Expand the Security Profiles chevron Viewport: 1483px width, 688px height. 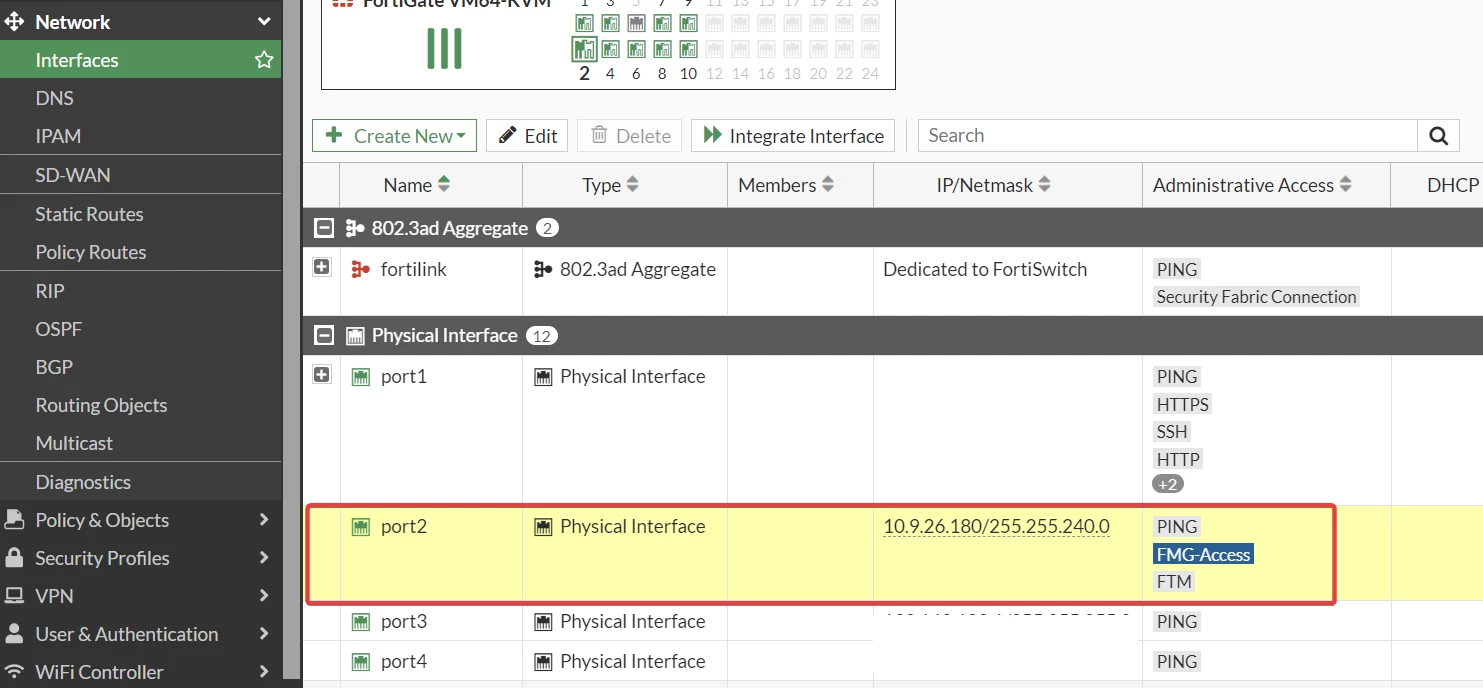(x=264, y=557)
